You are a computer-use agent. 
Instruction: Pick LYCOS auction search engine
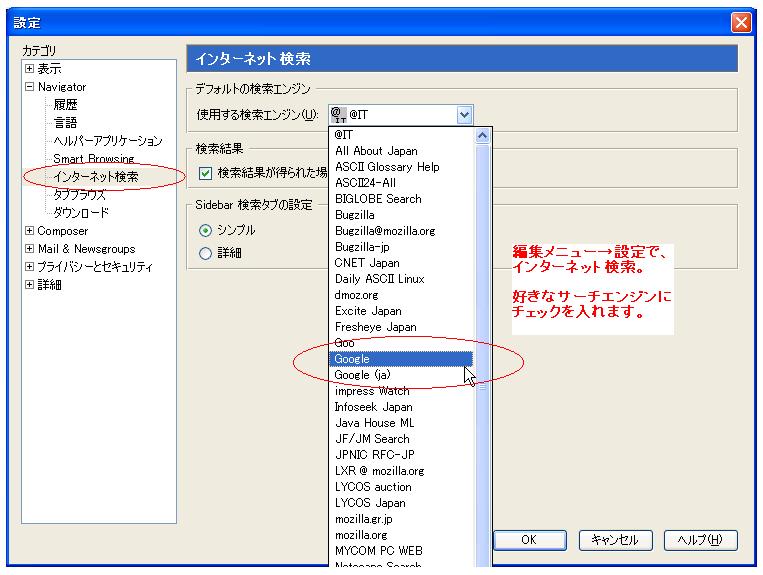click(401, 487)
